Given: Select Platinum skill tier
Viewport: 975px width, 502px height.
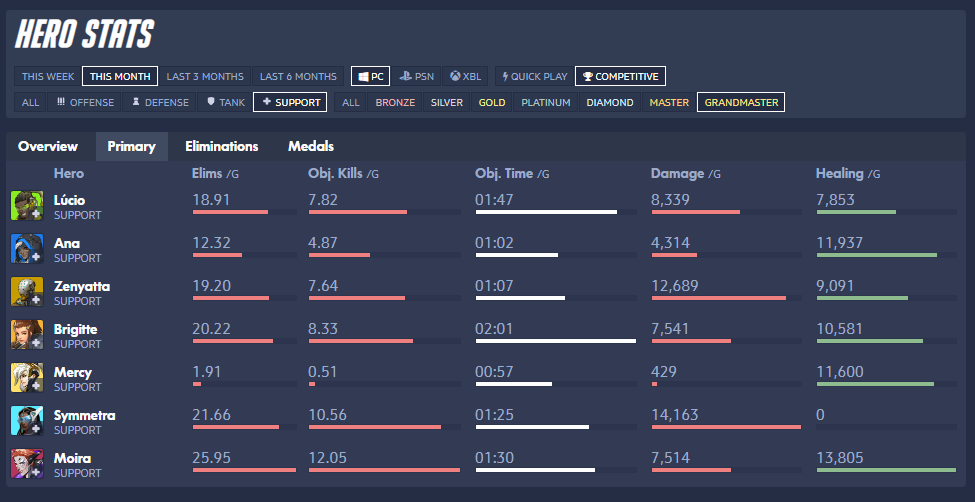Looking at the screenshot, I should [x=545, y=102].
